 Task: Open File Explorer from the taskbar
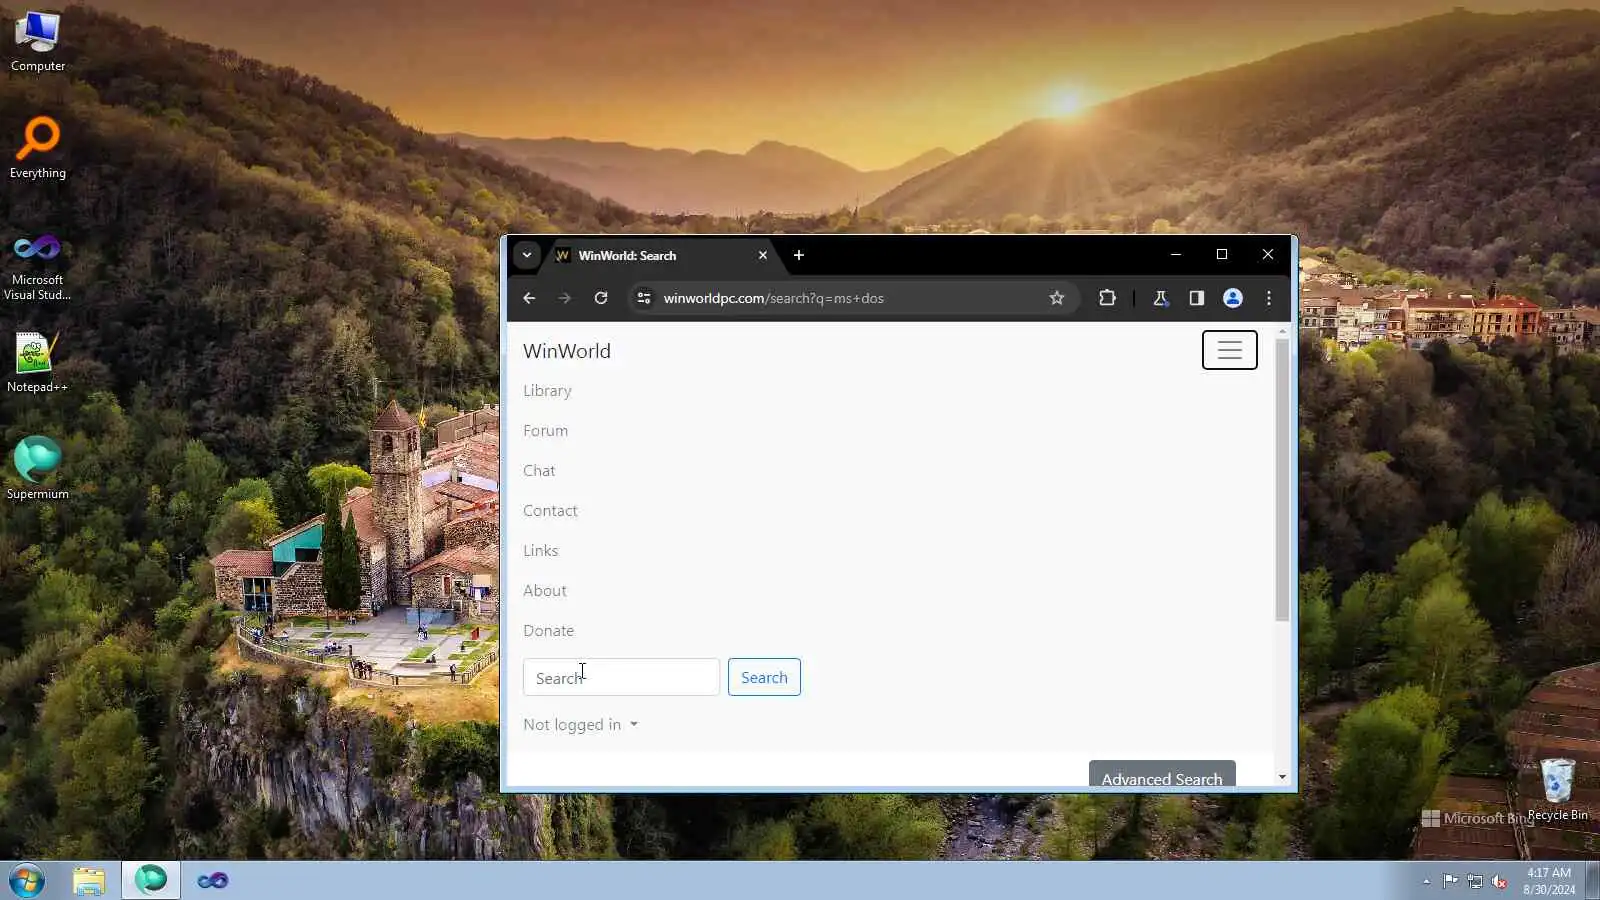pyautogui.click(x=89, y=881)
